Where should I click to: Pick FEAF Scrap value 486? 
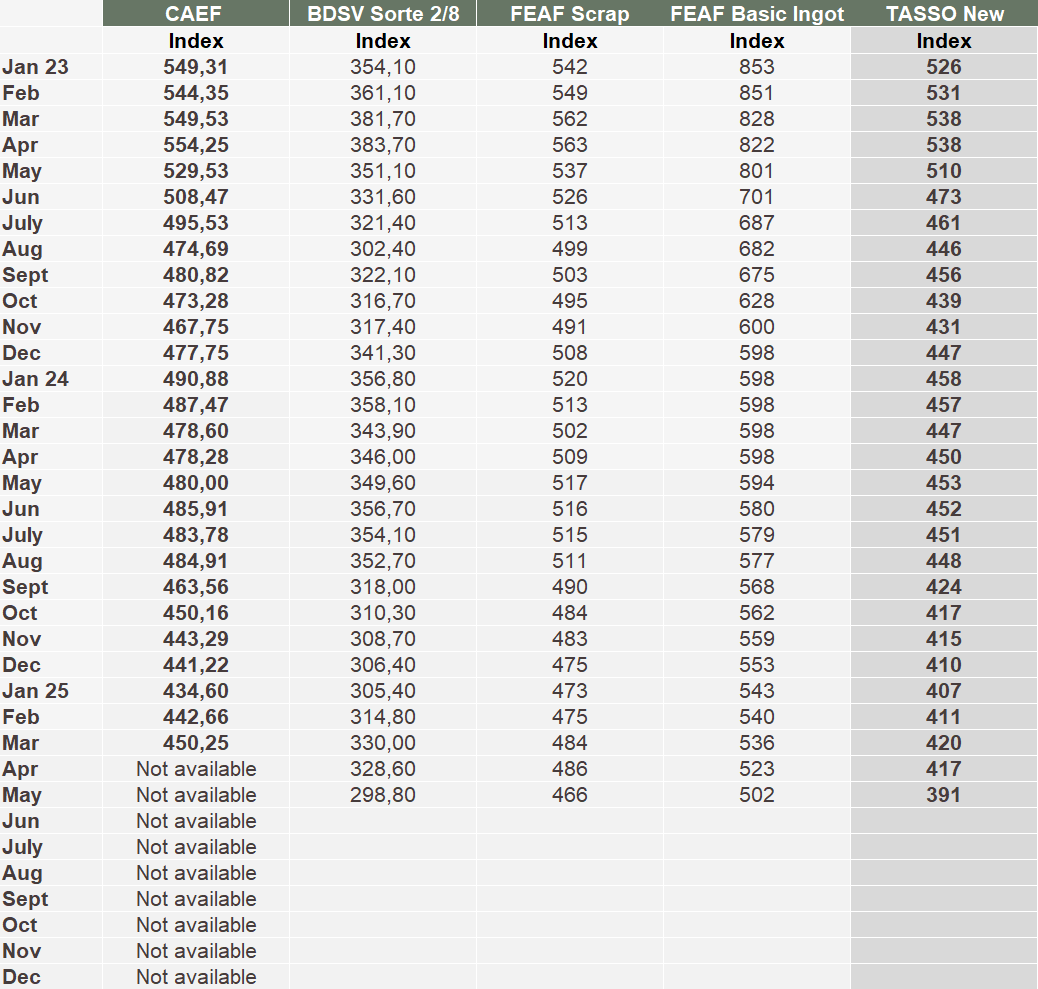coord(570,769)
